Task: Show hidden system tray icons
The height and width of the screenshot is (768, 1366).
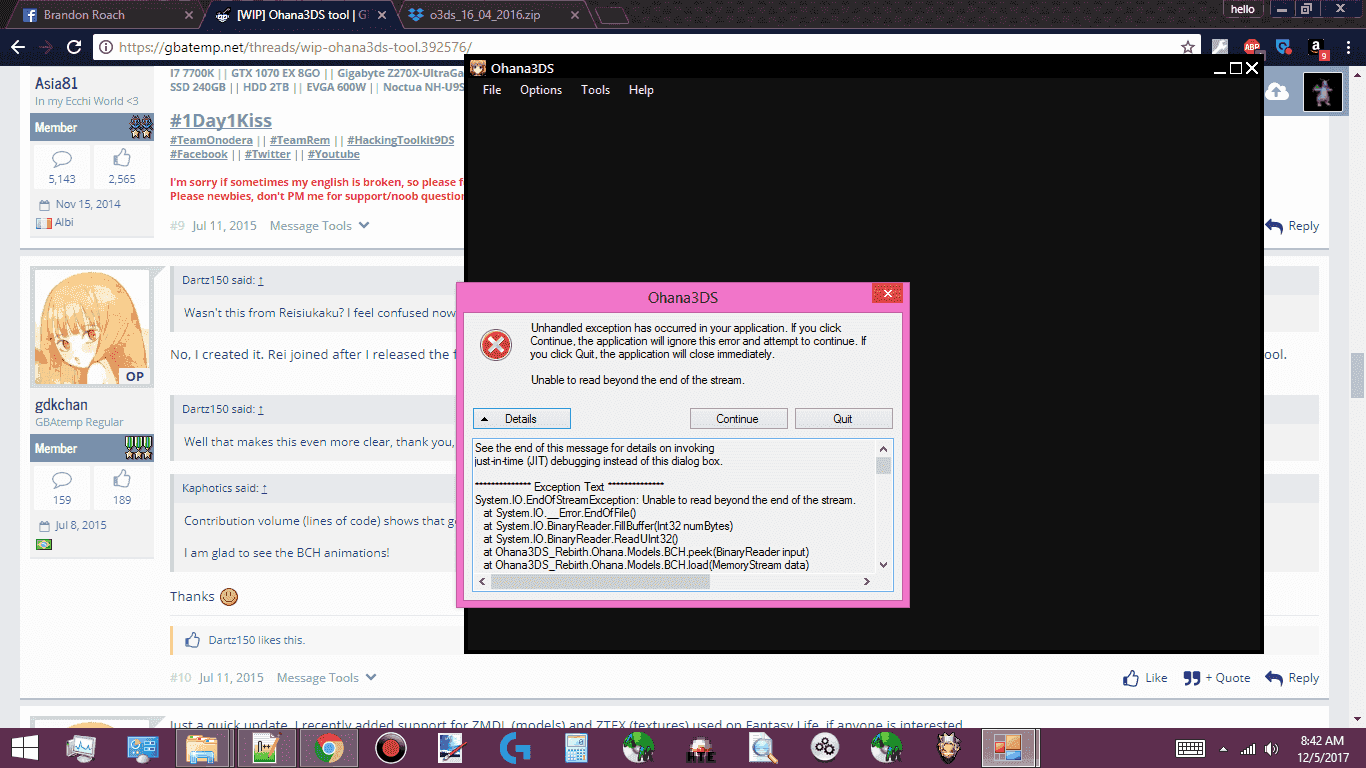Action: (x=1223, y=748)
